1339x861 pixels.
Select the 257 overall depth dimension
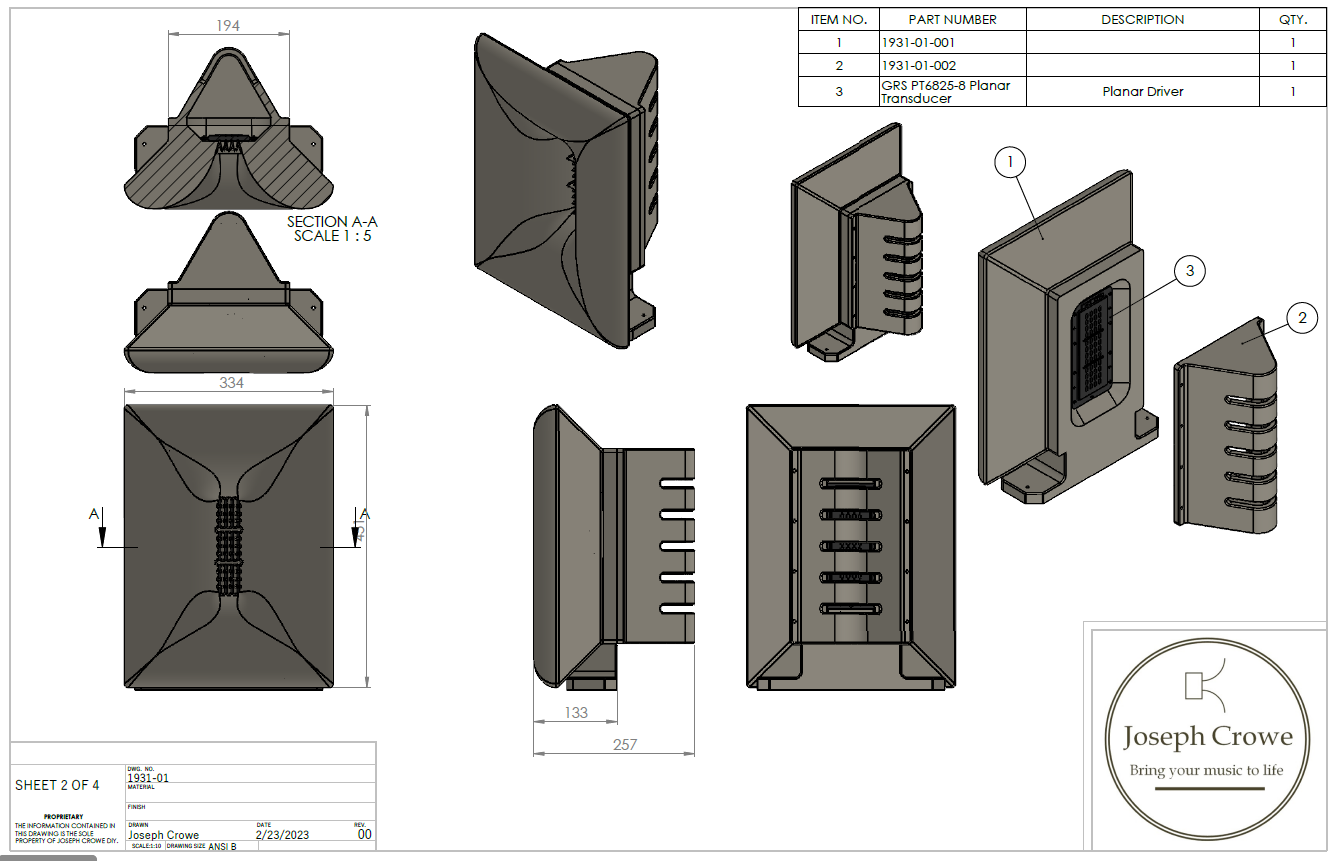pyautogui.click(x=623, y=744)
